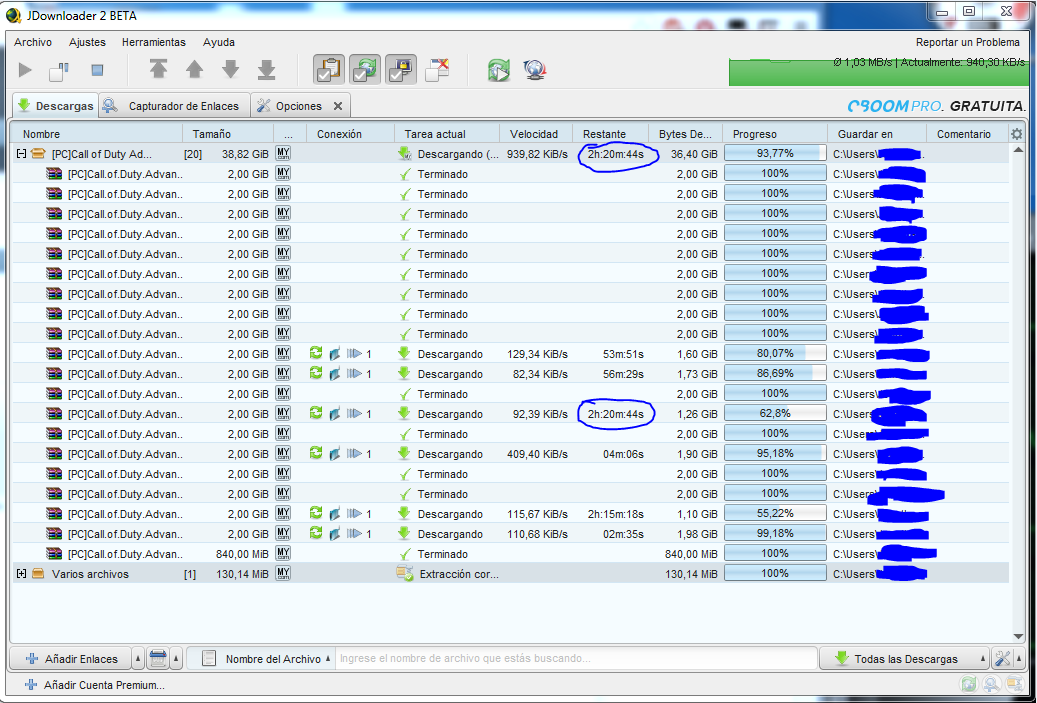Expand the Varios archivos package
The image size is (1037, 703).
point(21,573)
